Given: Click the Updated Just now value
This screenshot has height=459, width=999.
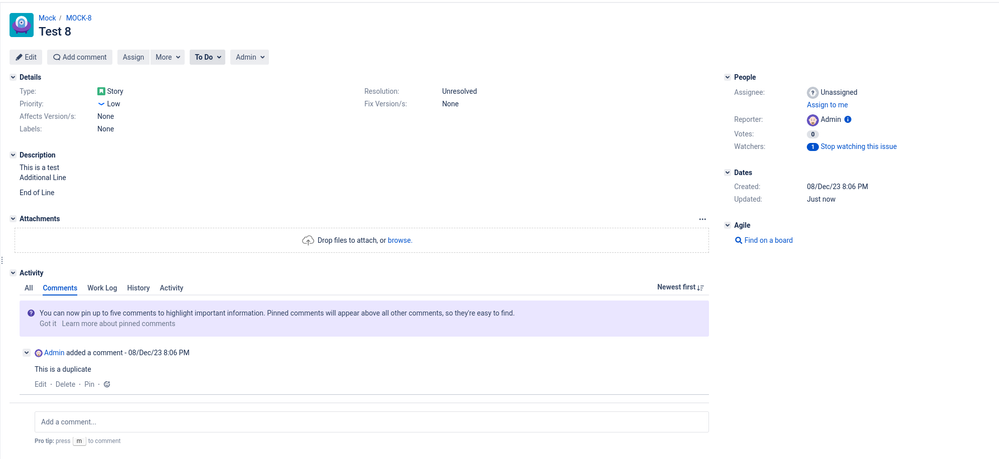Looking at the screenshot, I should [x=821, y=200].
